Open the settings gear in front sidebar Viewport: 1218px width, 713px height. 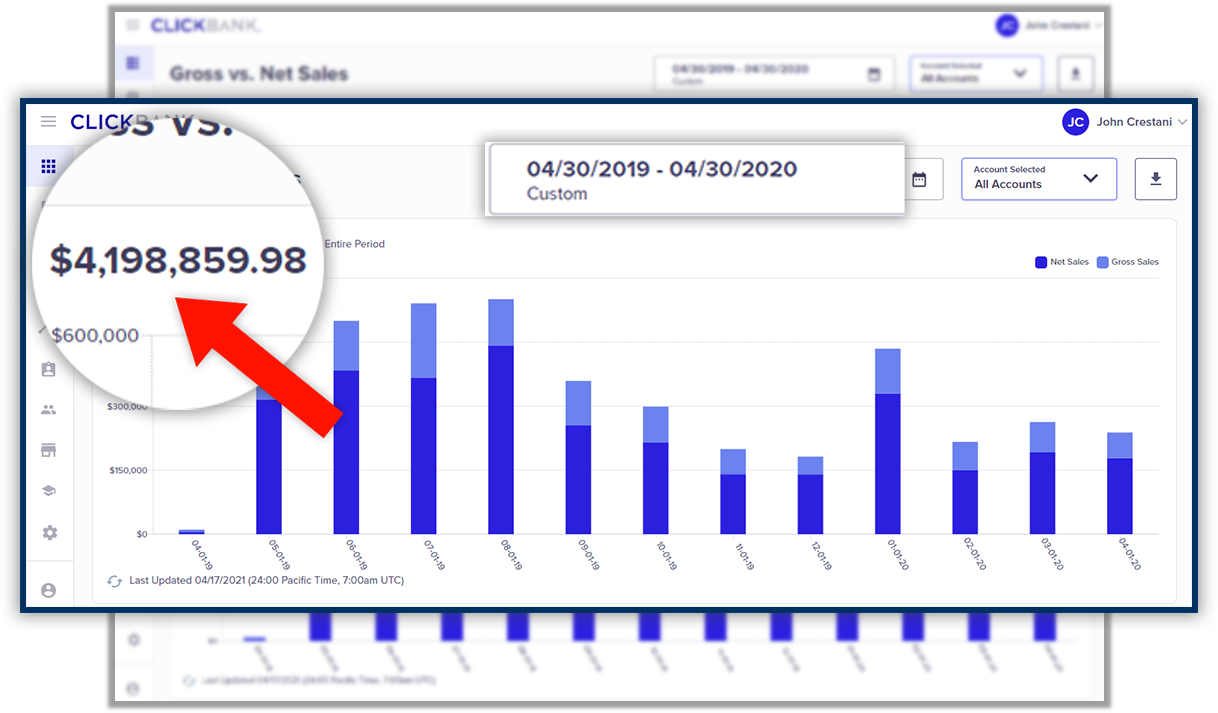coord(49,533)
